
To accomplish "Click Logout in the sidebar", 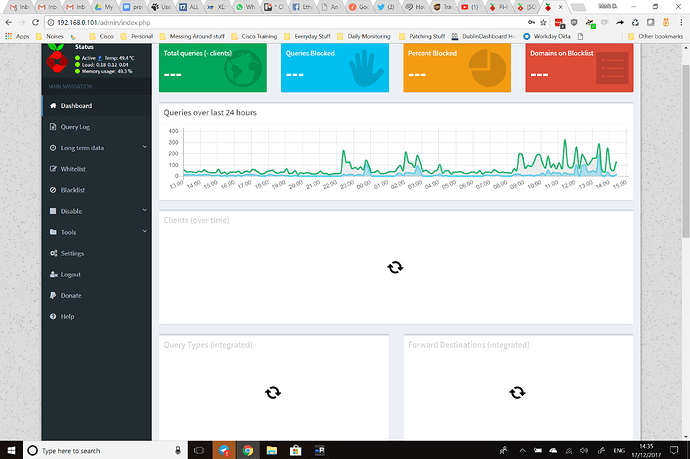I will click(x=97, y=275).
